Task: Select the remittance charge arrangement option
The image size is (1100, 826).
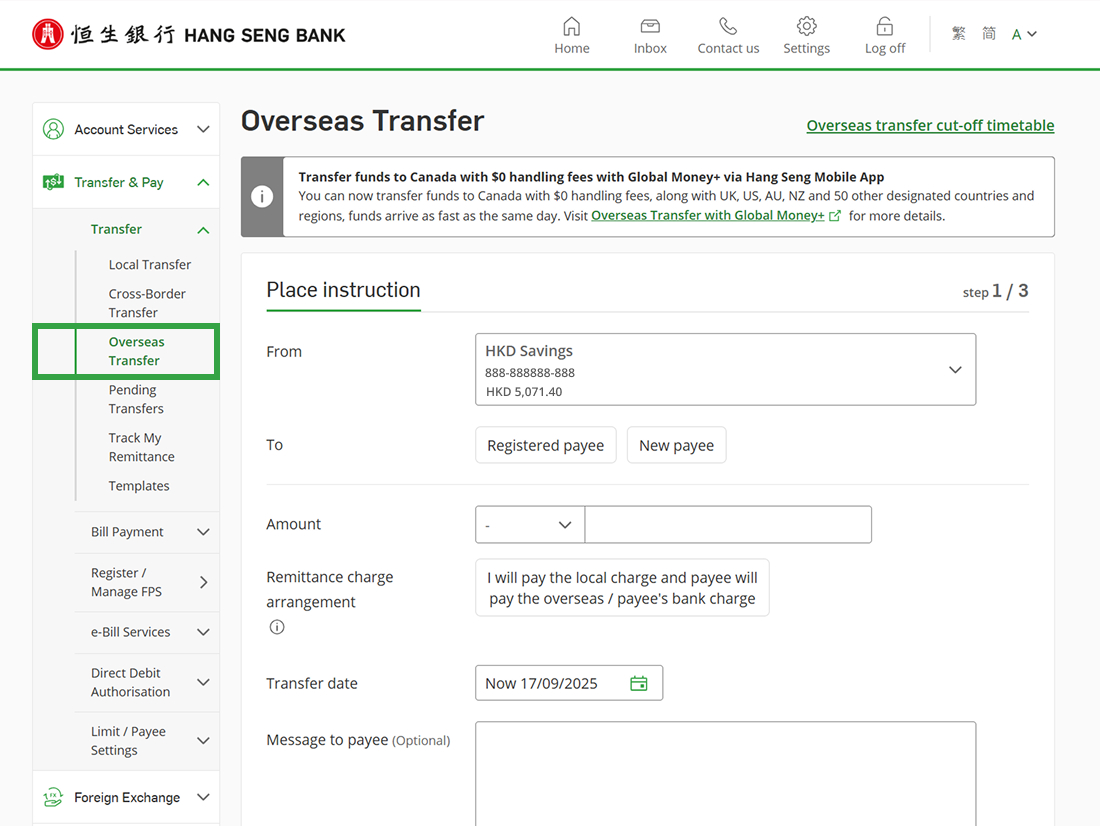Action: (621, 588)
